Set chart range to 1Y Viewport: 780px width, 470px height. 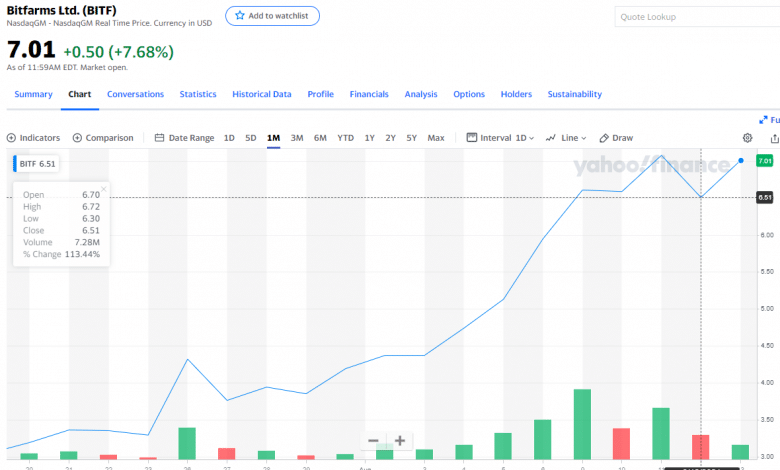370,138
